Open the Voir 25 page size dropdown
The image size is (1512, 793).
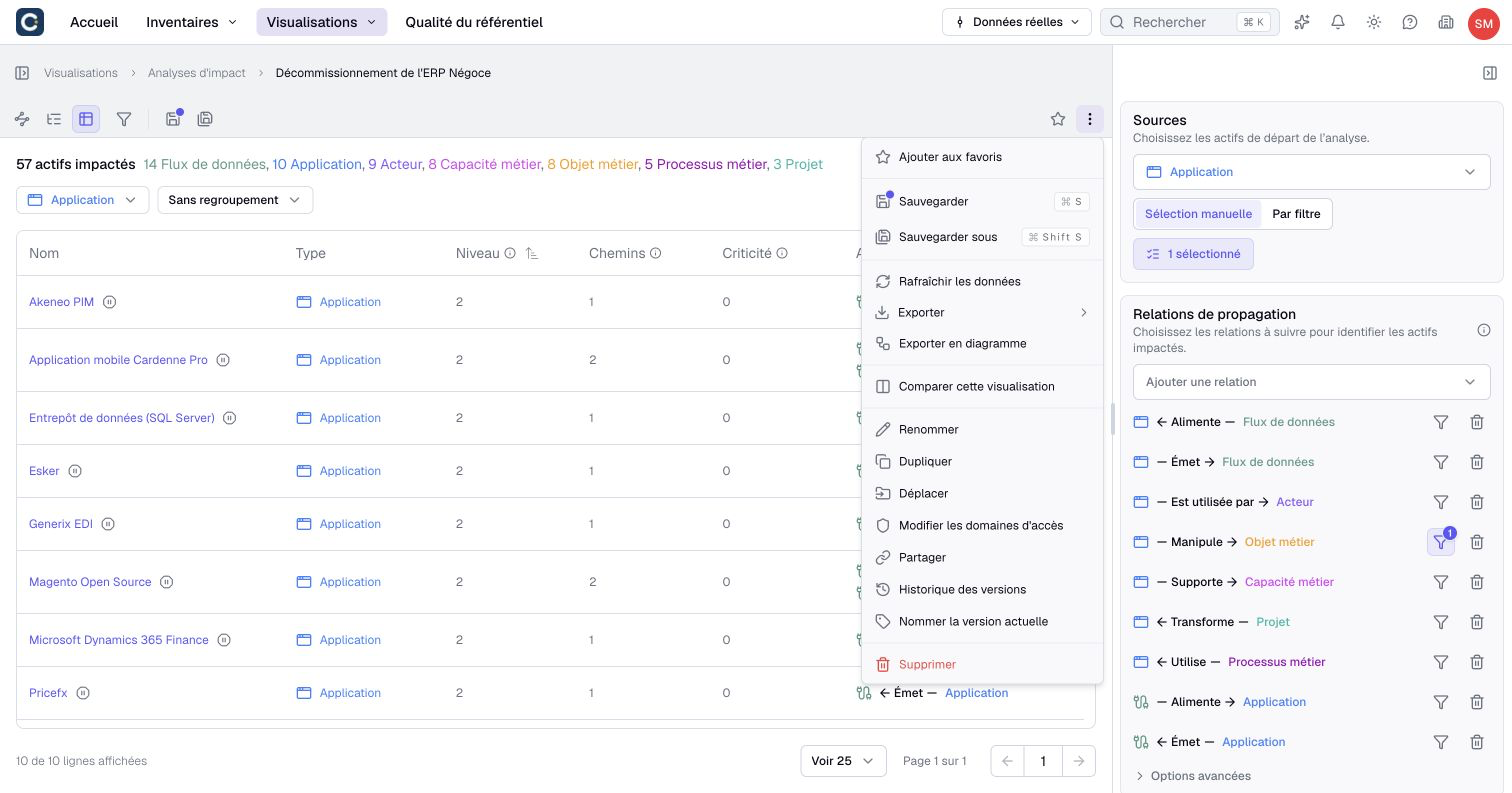843,761
